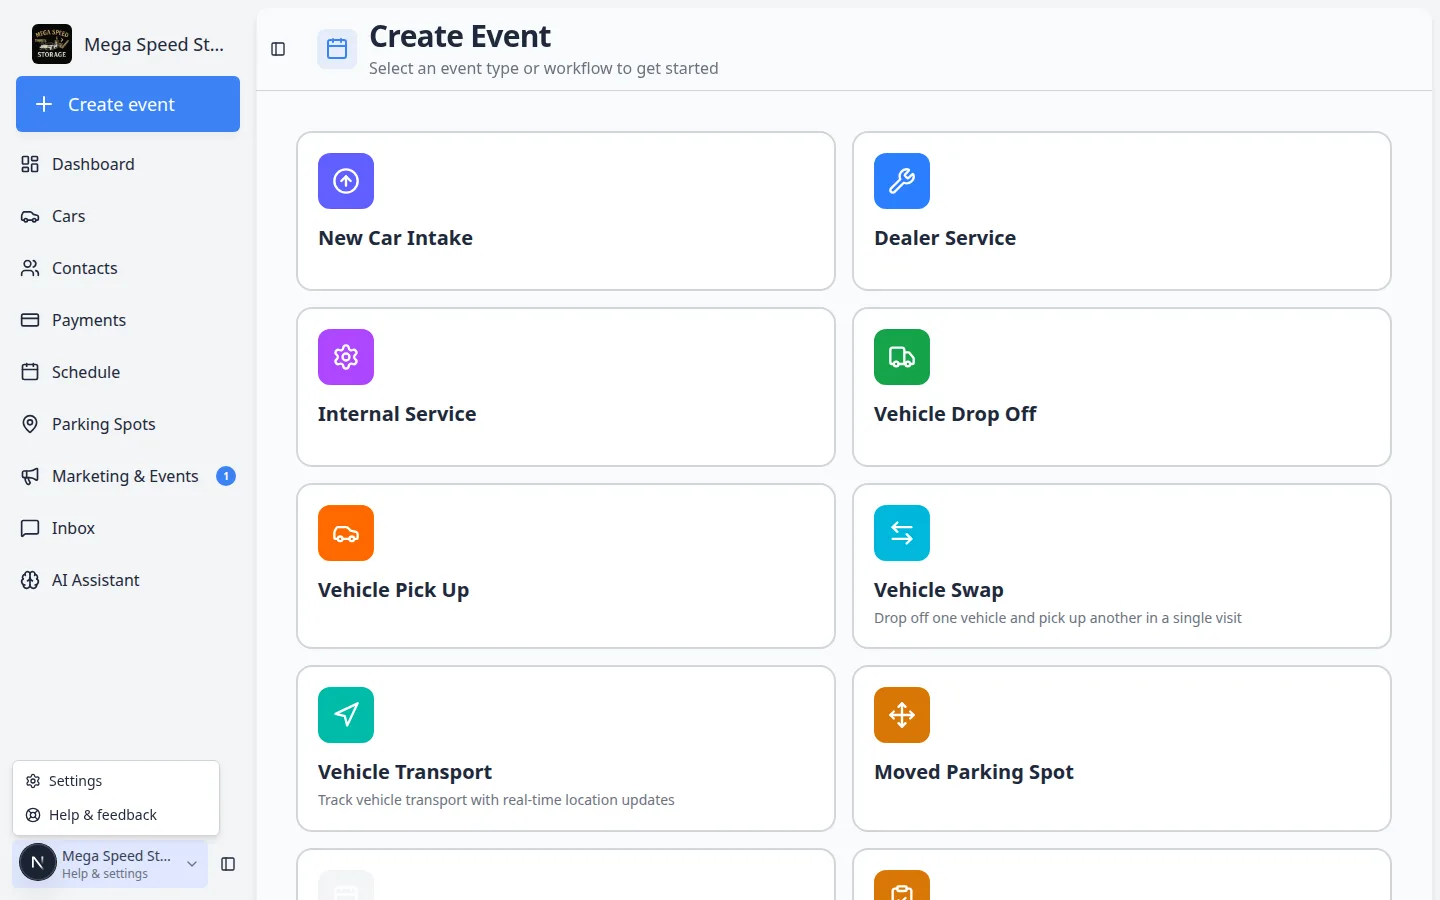Choose the Dealer Service wrench icon
Image resolution: width=1440 pixels, height=900 pixels.
point(902,181)
